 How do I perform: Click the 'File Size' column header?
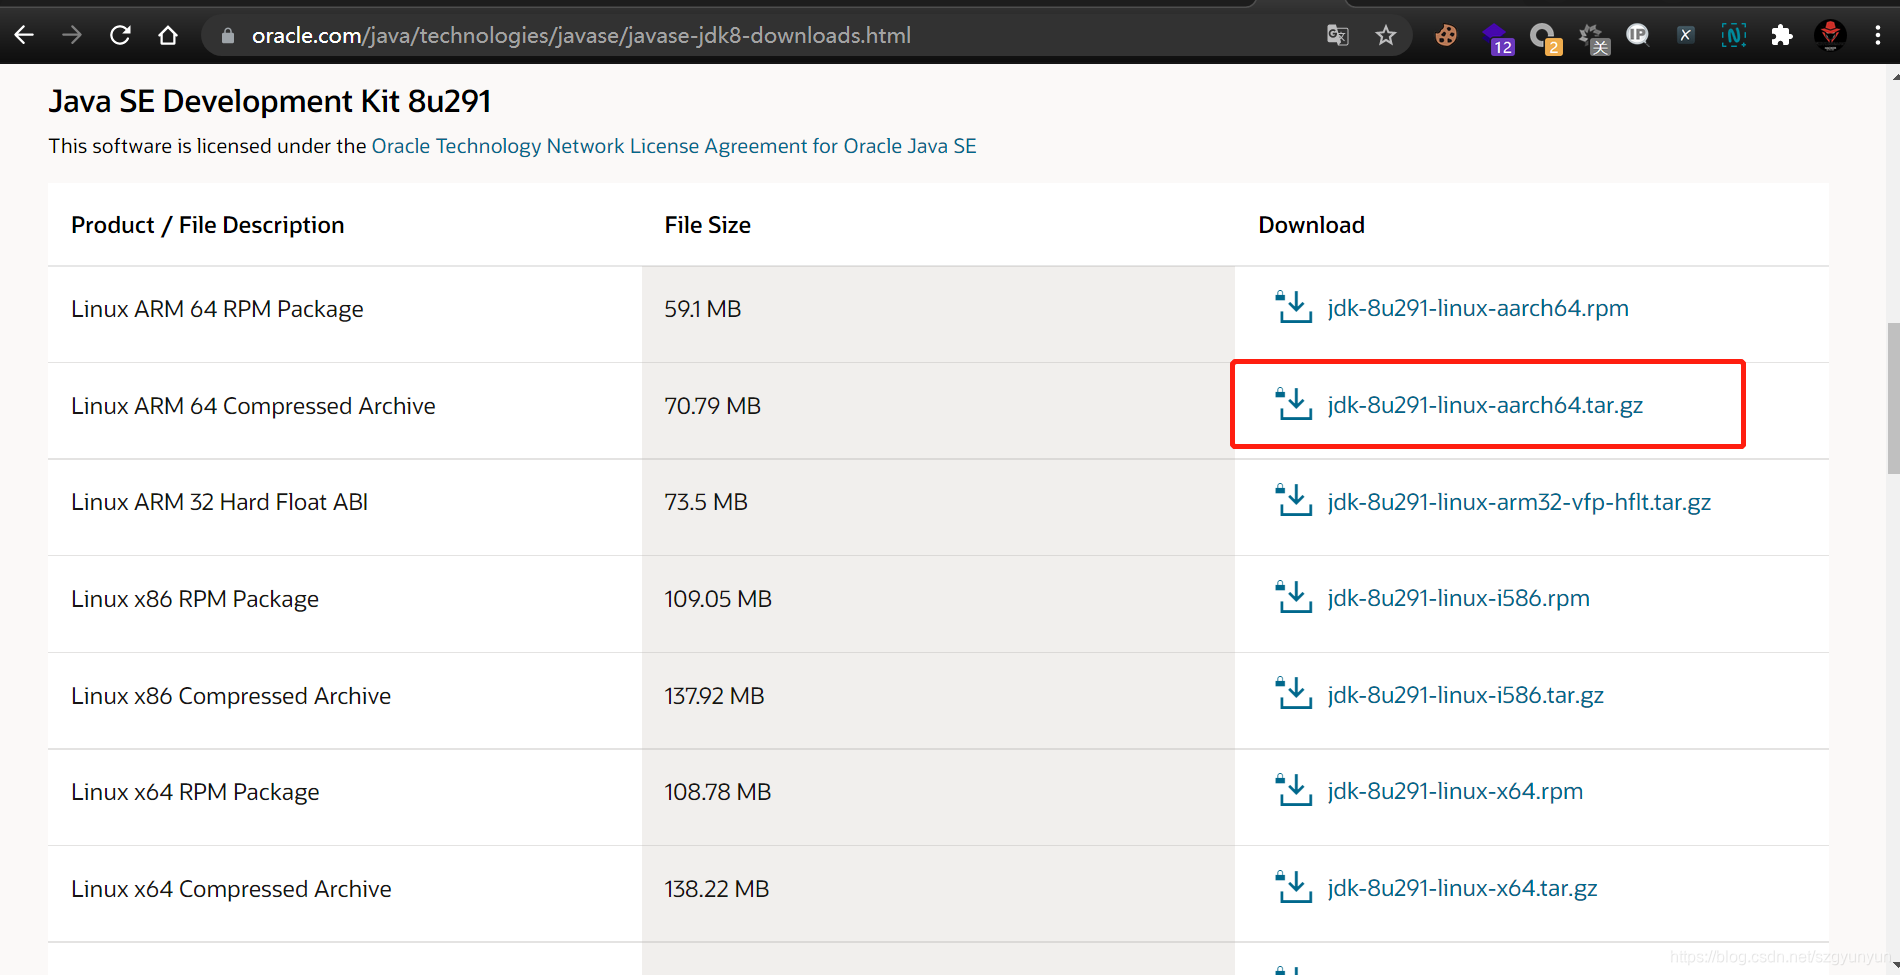(x=707, y=225)
